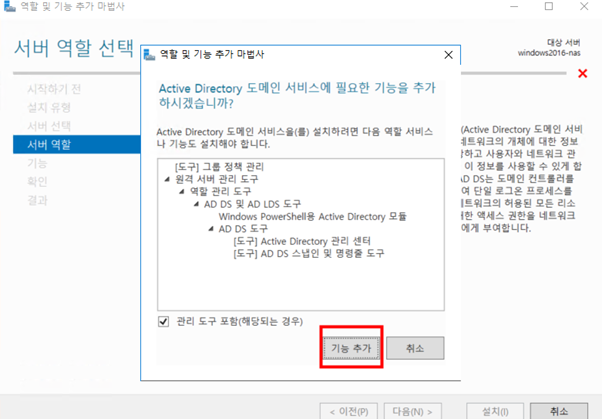
Task: Maximize the main wizard window
Action: (549, 7)
